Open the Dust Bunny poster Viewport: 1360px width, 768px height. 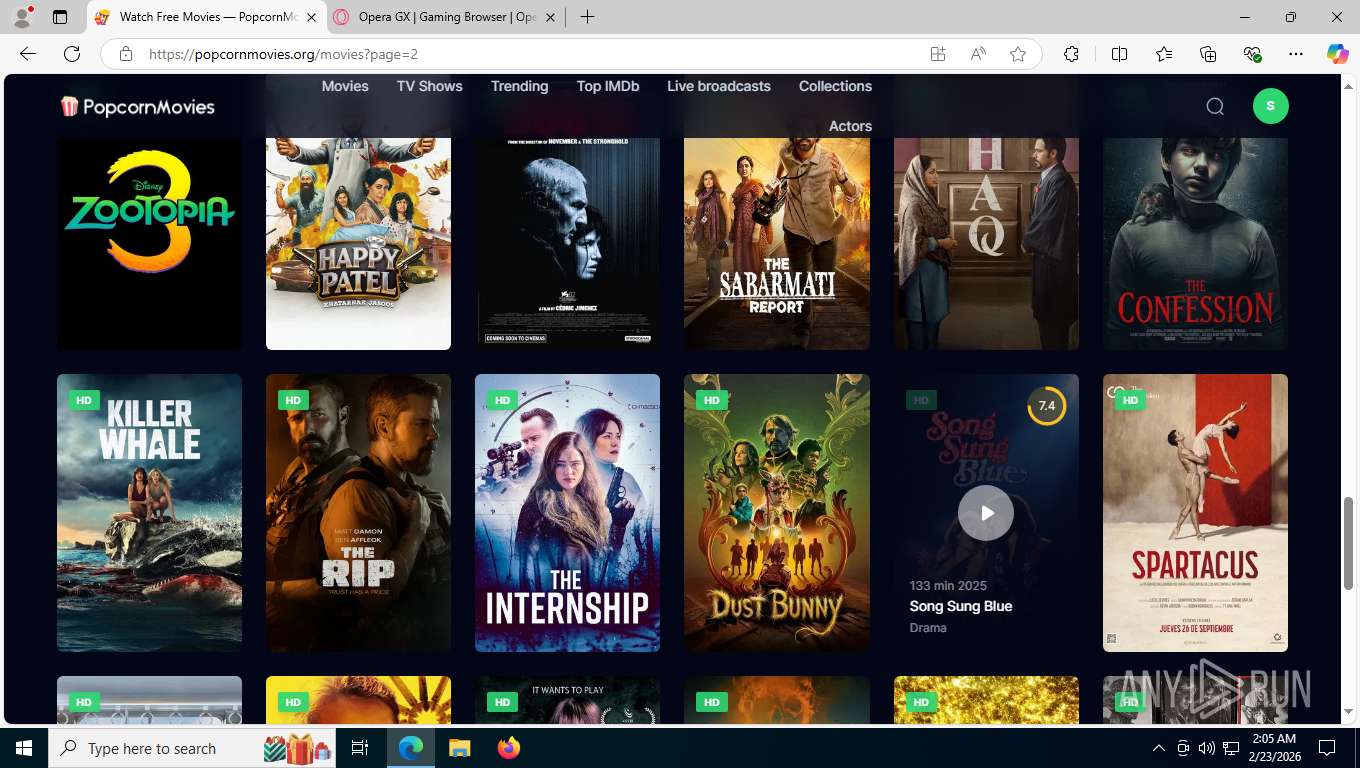click(x=777, y=513)
